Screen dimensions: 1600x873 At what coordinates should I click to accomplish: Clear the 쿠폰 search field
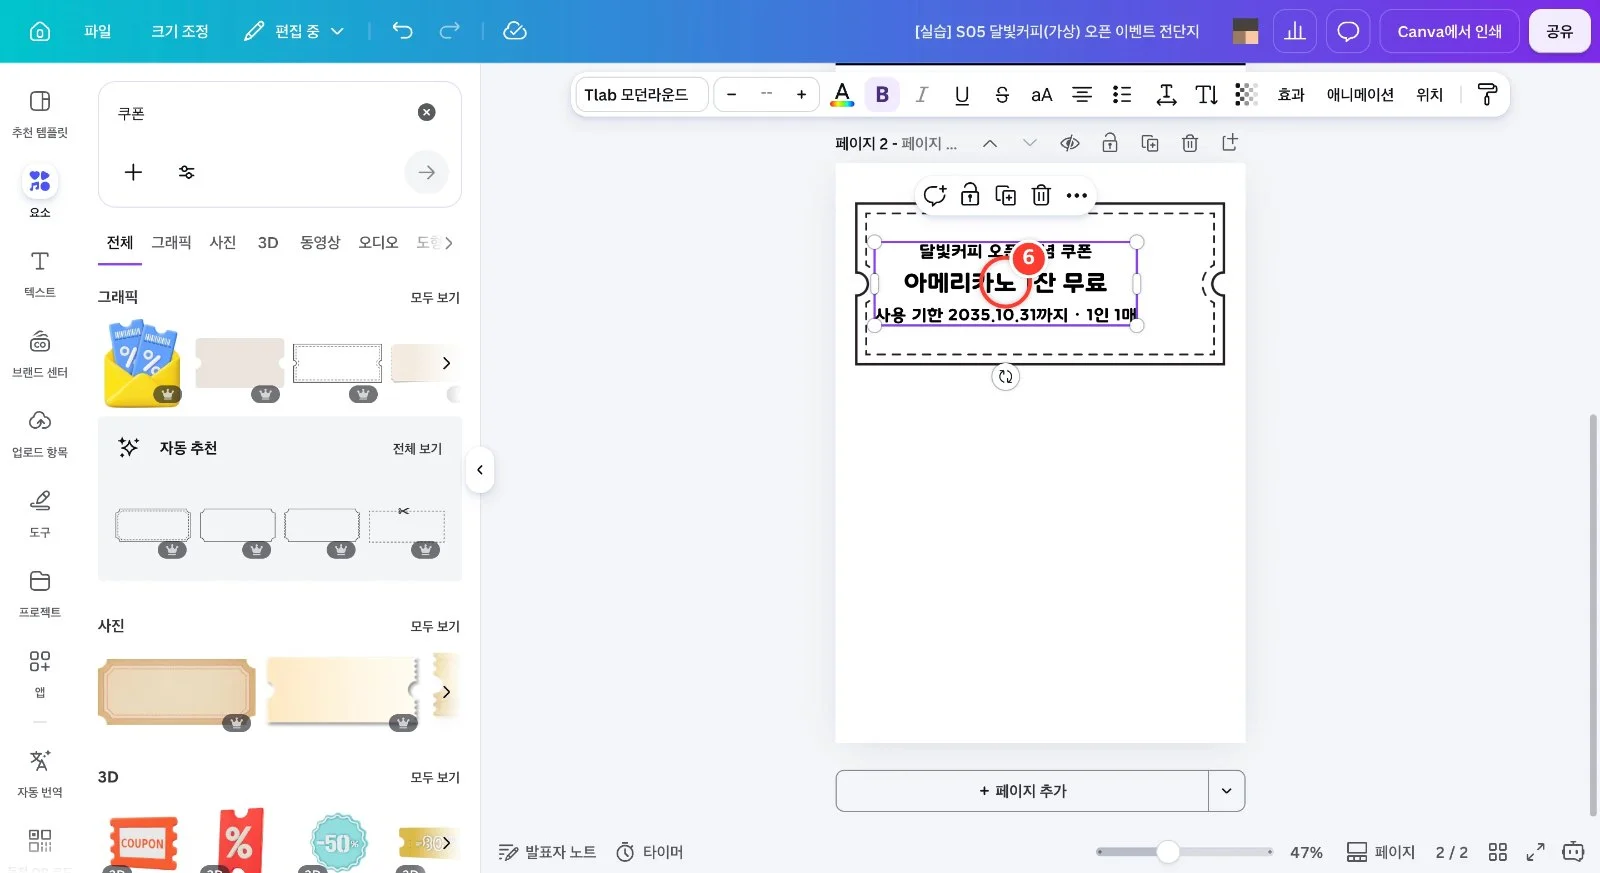427,112
